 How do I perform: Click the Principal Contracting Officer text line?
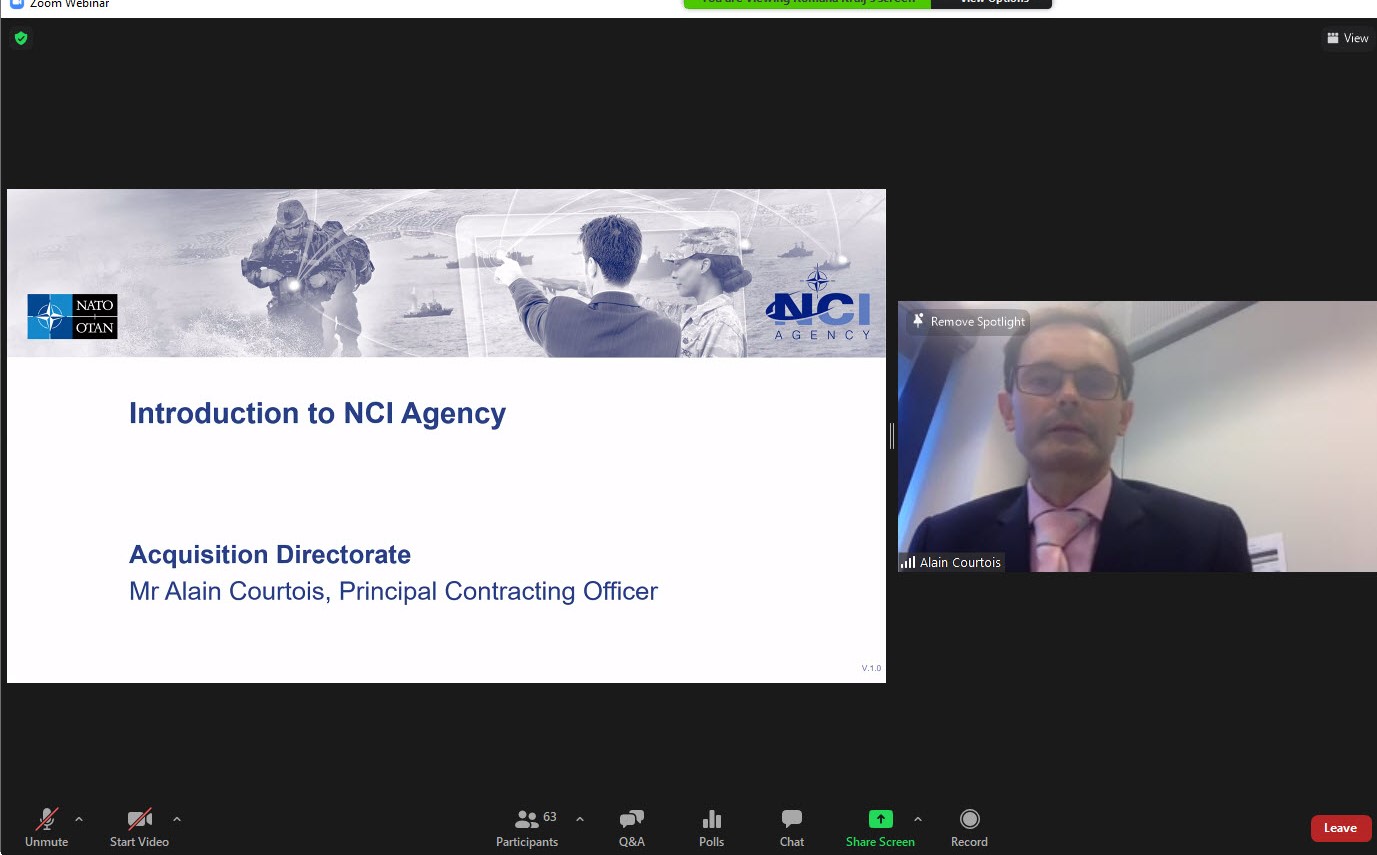click(x=393, y=591)
